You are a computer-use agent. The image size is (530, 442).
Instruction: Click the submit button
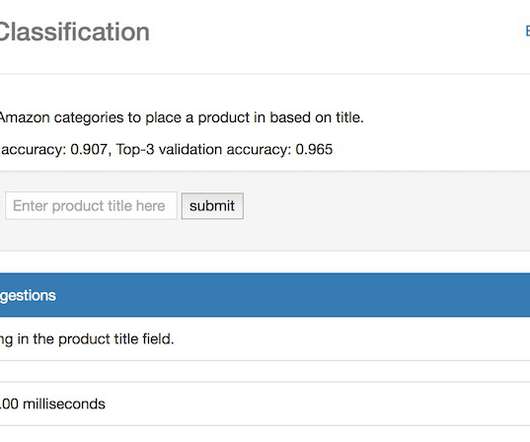point(212,206)
